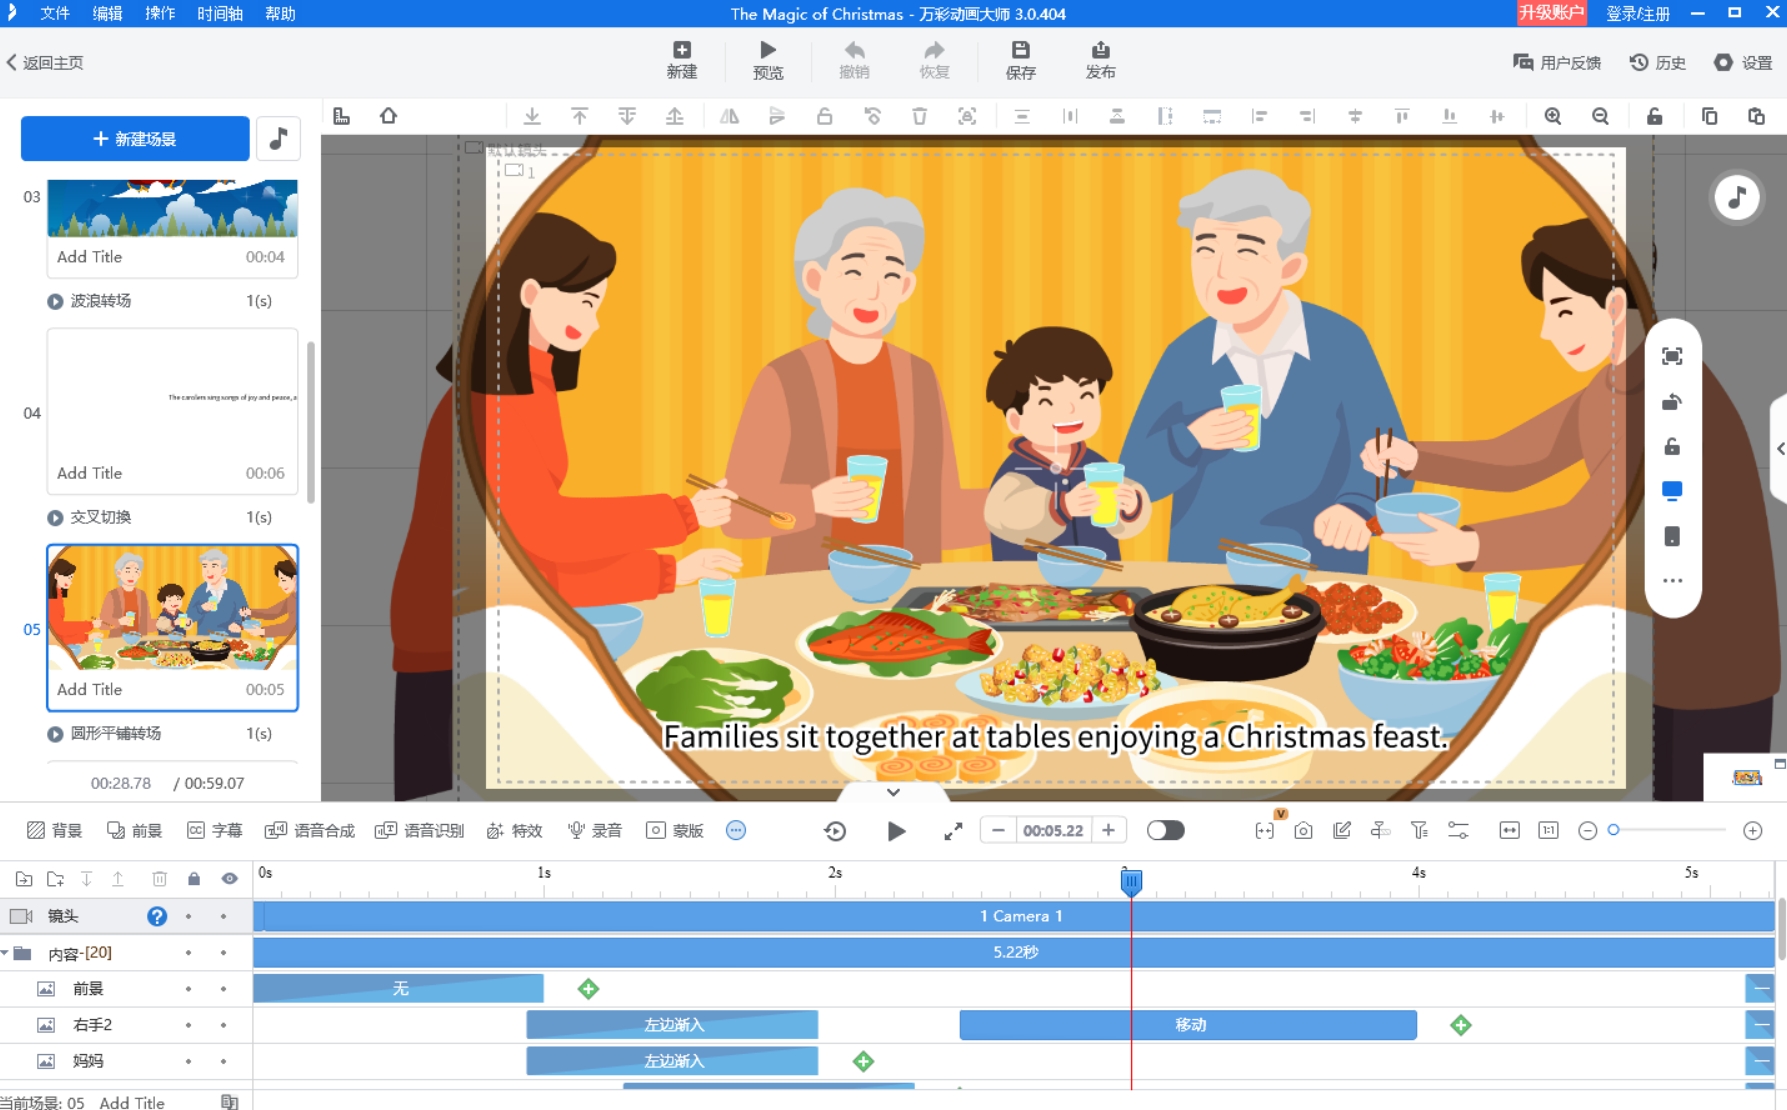Click login/register (登录/注册)
Image resolution: width=1787 pixels, height=1110 pixels.
click(1637, 13)
